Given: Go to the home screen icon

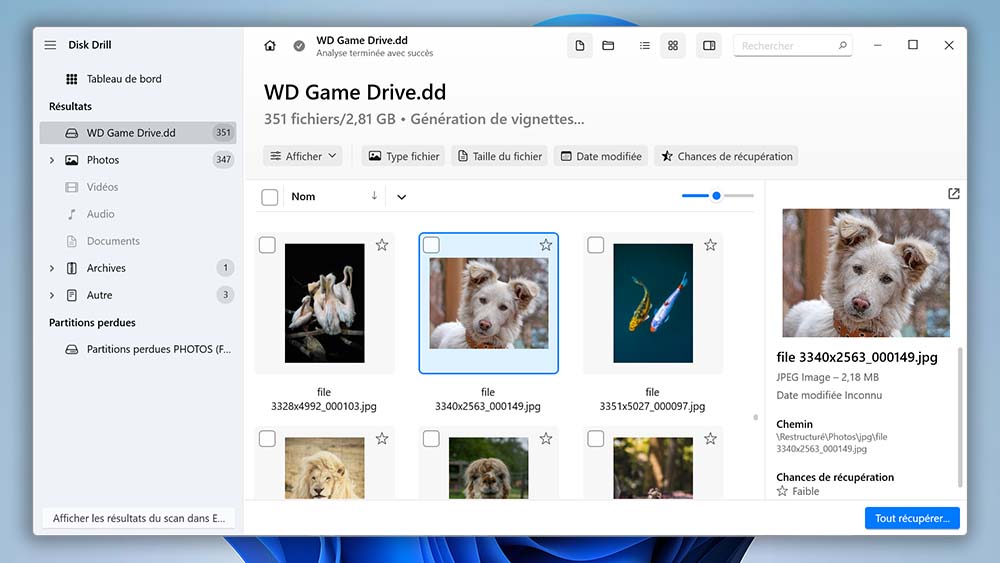Looking at the screenshot, I should [x=270, y=45].
